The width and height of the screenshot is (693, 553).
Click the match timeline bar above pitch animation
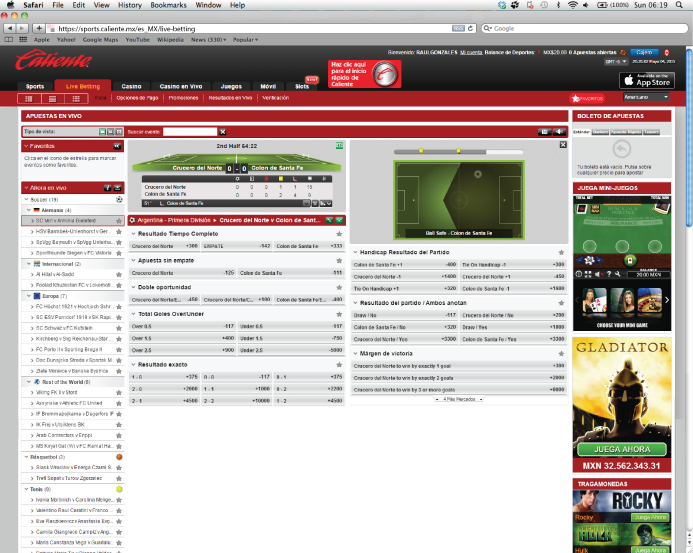[459, 151]
